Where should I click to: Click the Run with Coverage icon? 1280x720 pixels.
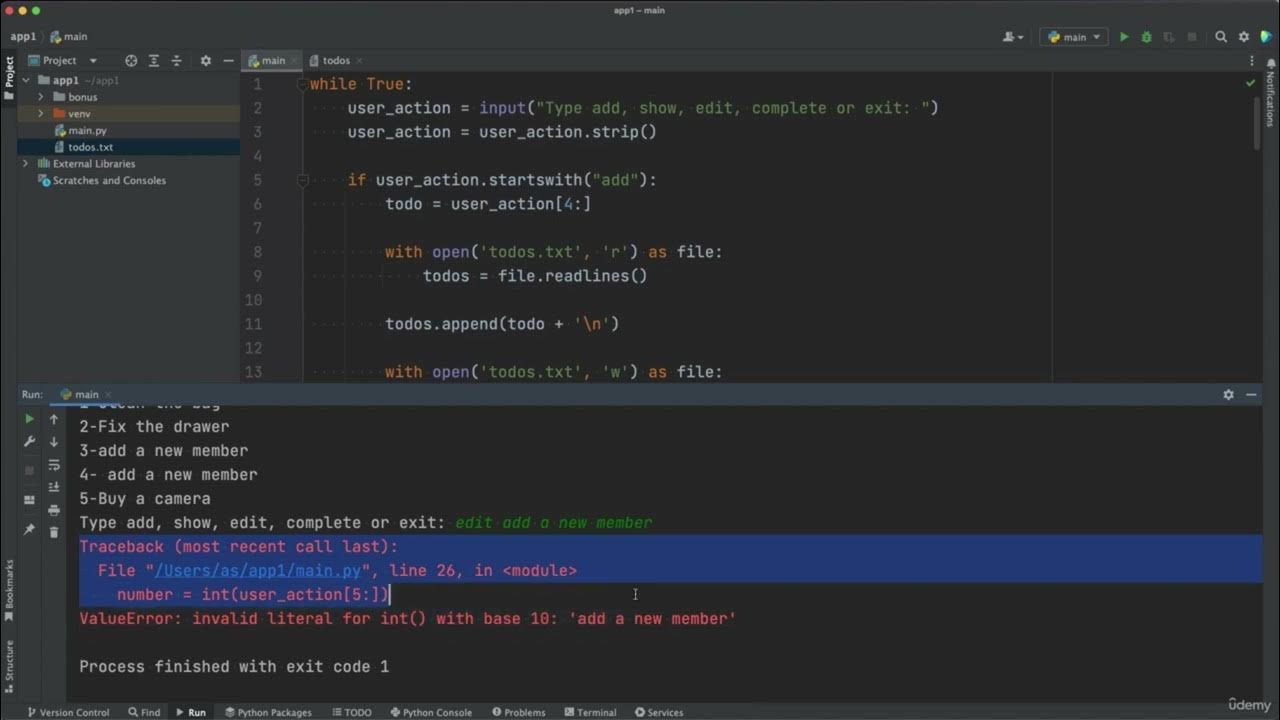(1169, 37)
